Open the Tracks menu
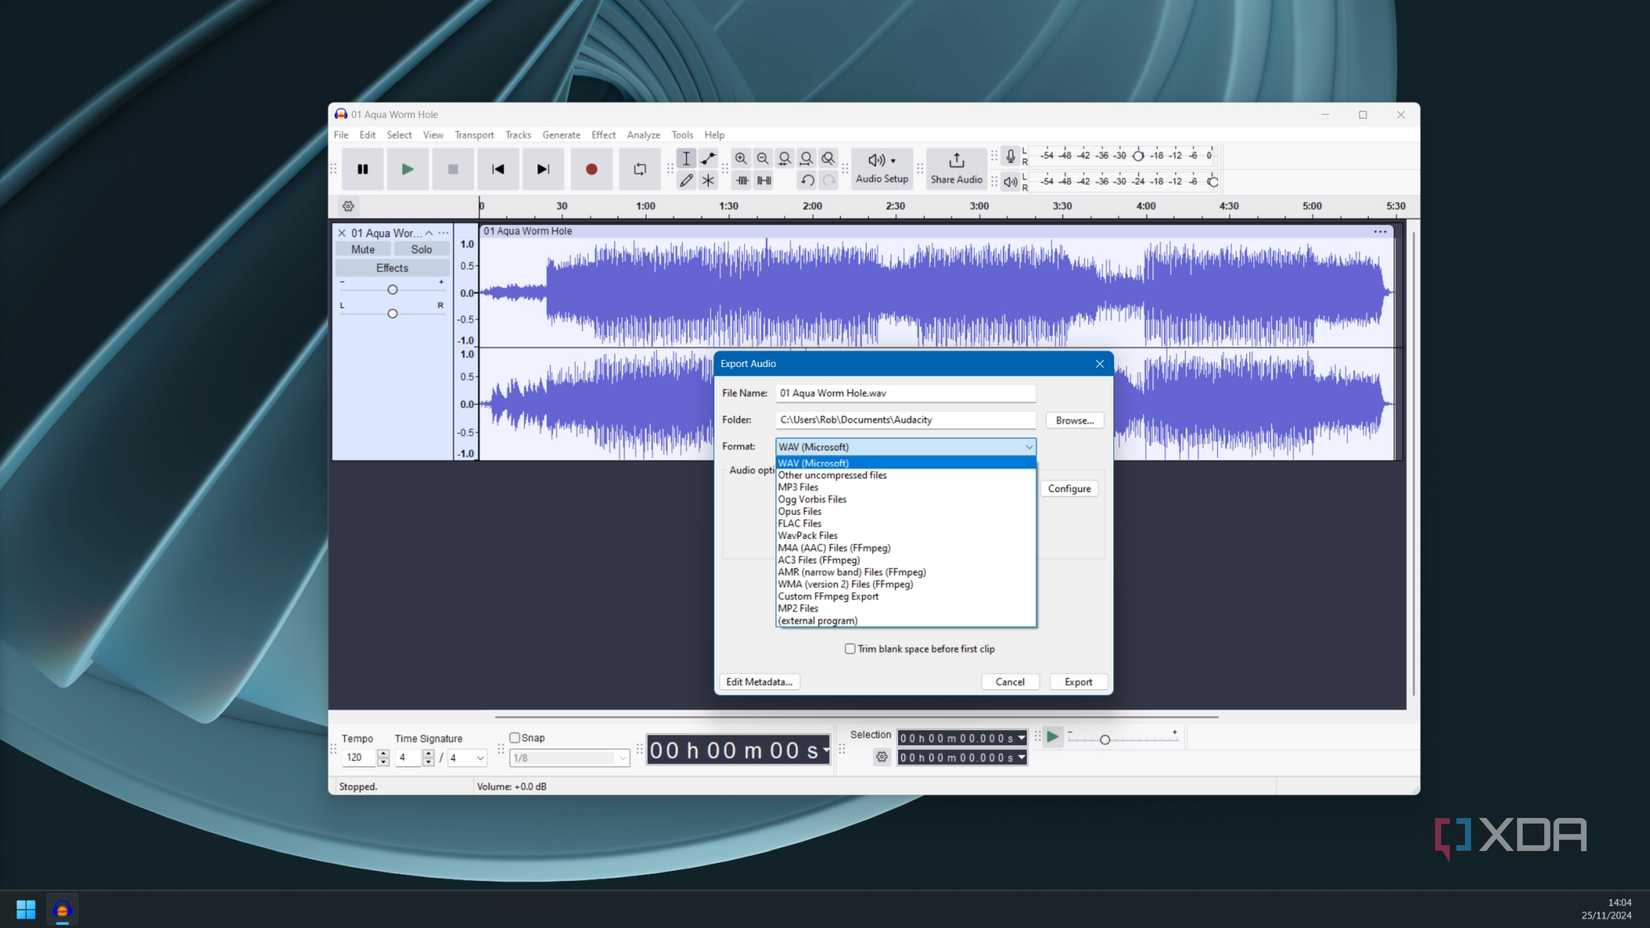The height and width of the screenshot is (928, 1650). pyautogui.click(x=518, y=134)
